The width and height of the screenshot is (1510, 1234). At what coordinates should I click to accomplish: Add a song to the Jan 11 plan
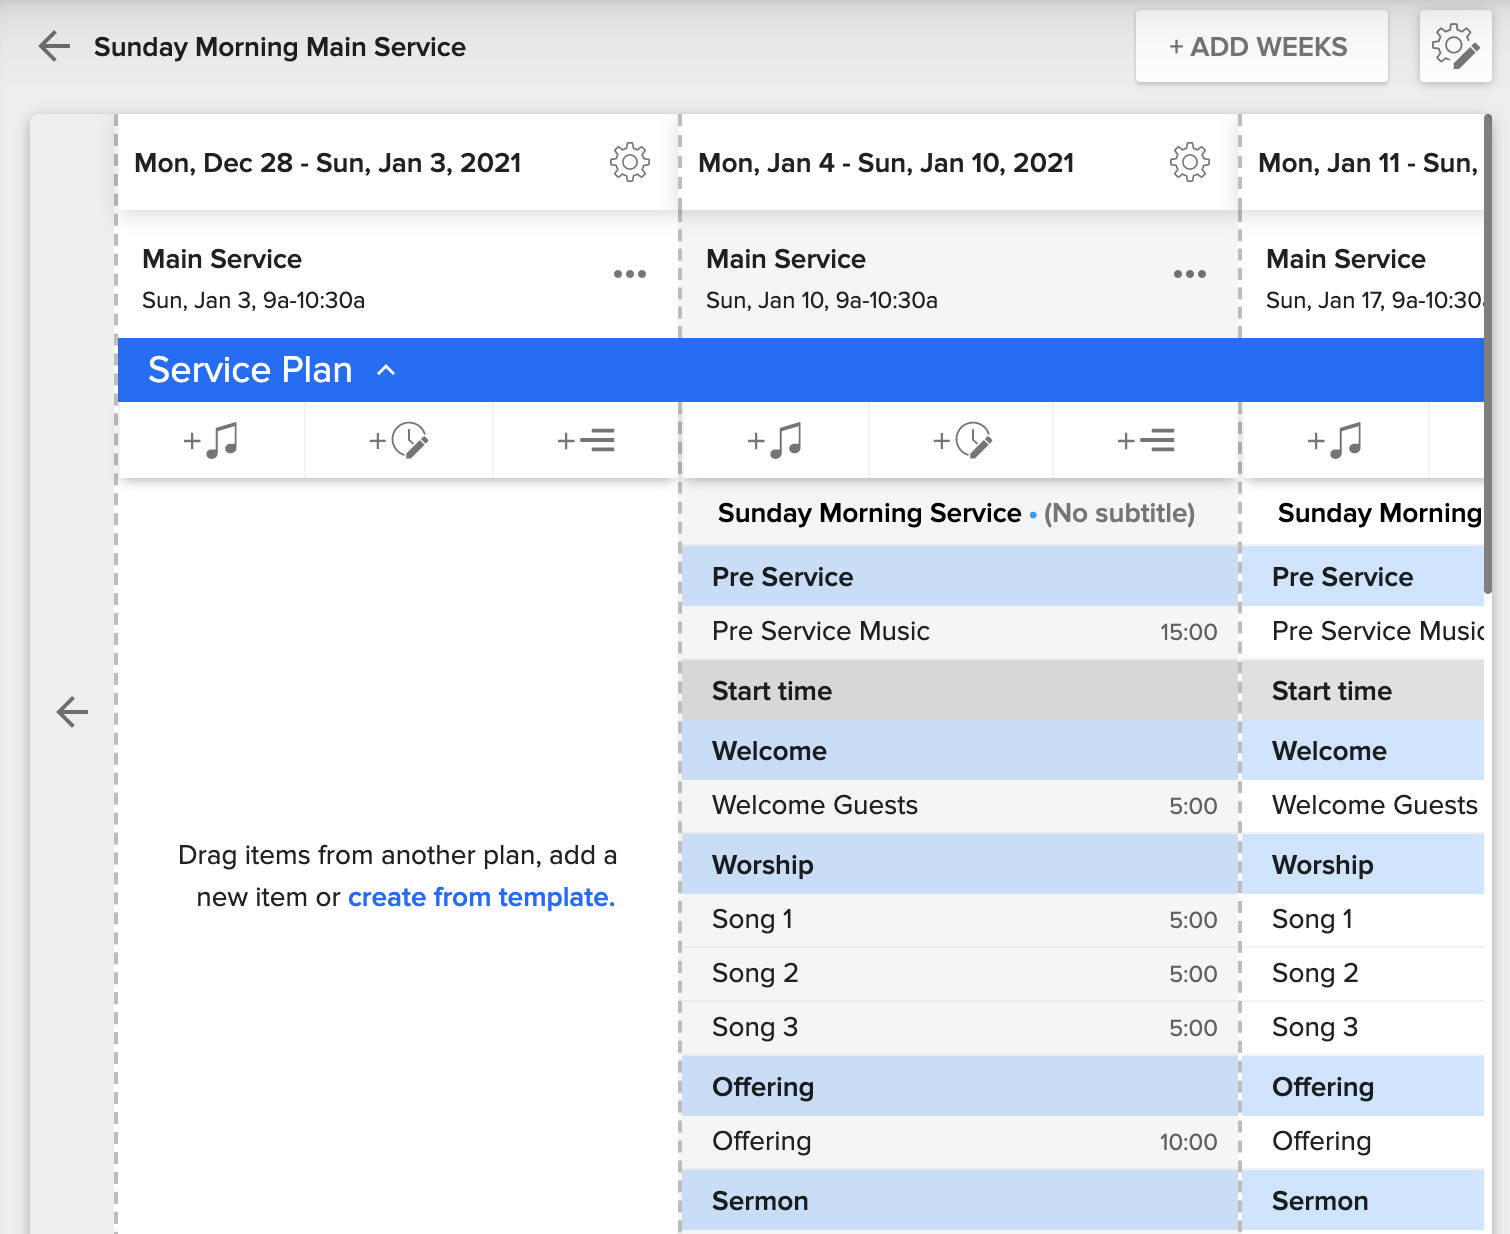point(1335,440)
